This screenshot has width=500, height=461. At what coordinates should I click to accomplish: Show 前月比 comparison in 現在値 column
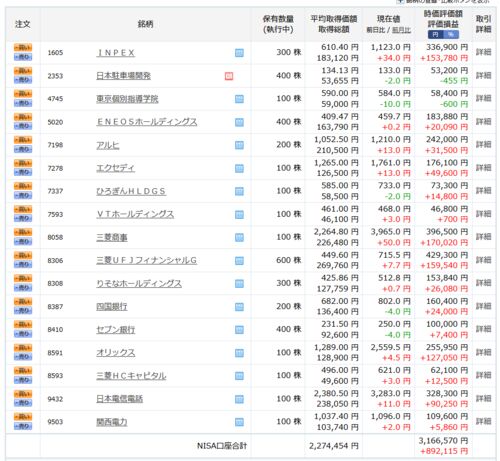point(401,30)
